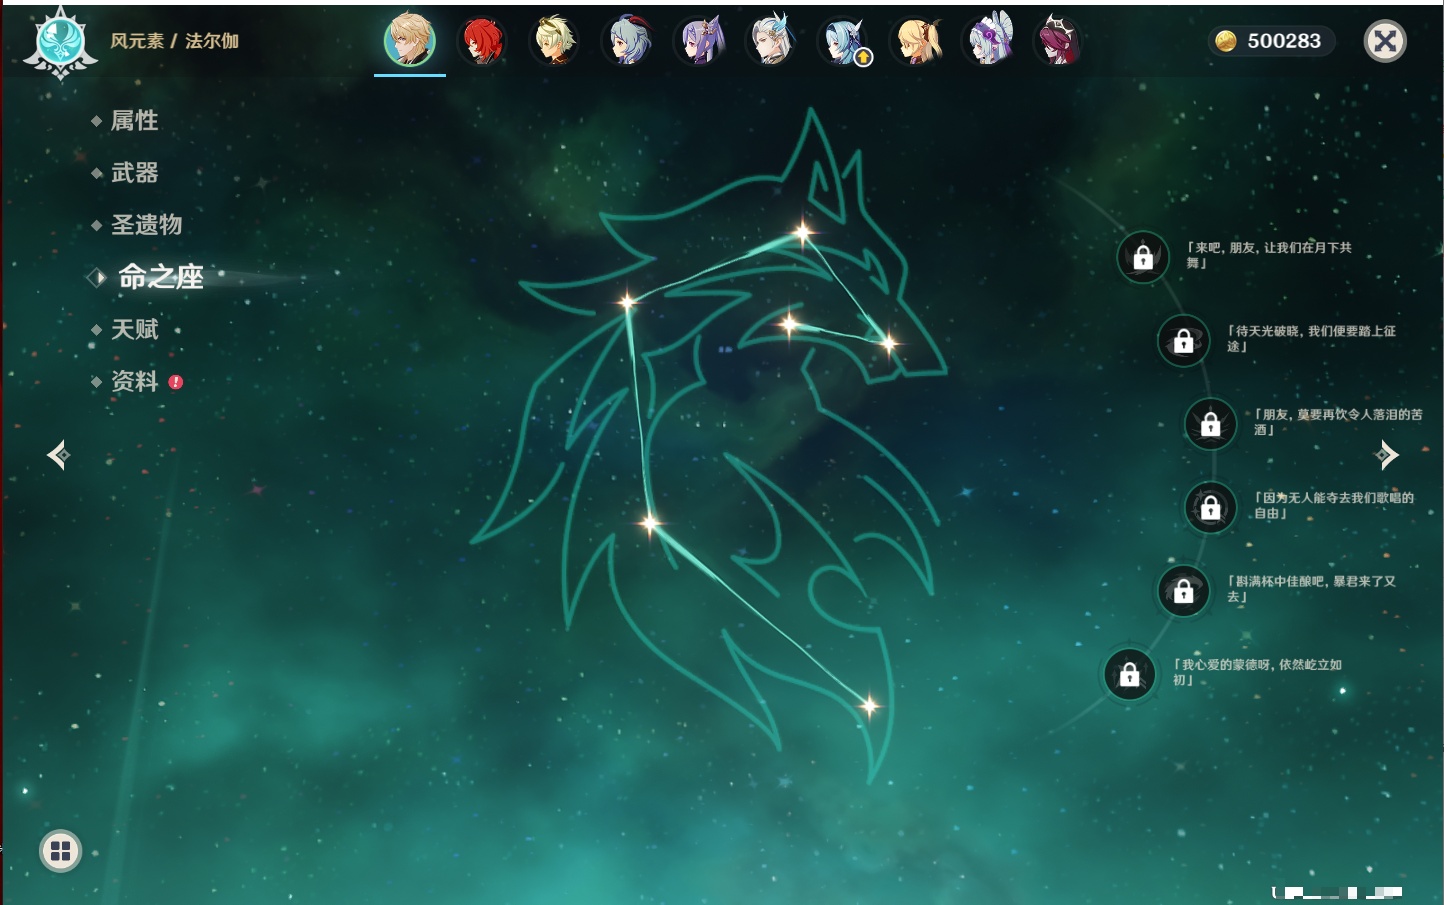Switch to the red-haired character avatar
The image size is (1444, 905).
click(x=482, y=41)
